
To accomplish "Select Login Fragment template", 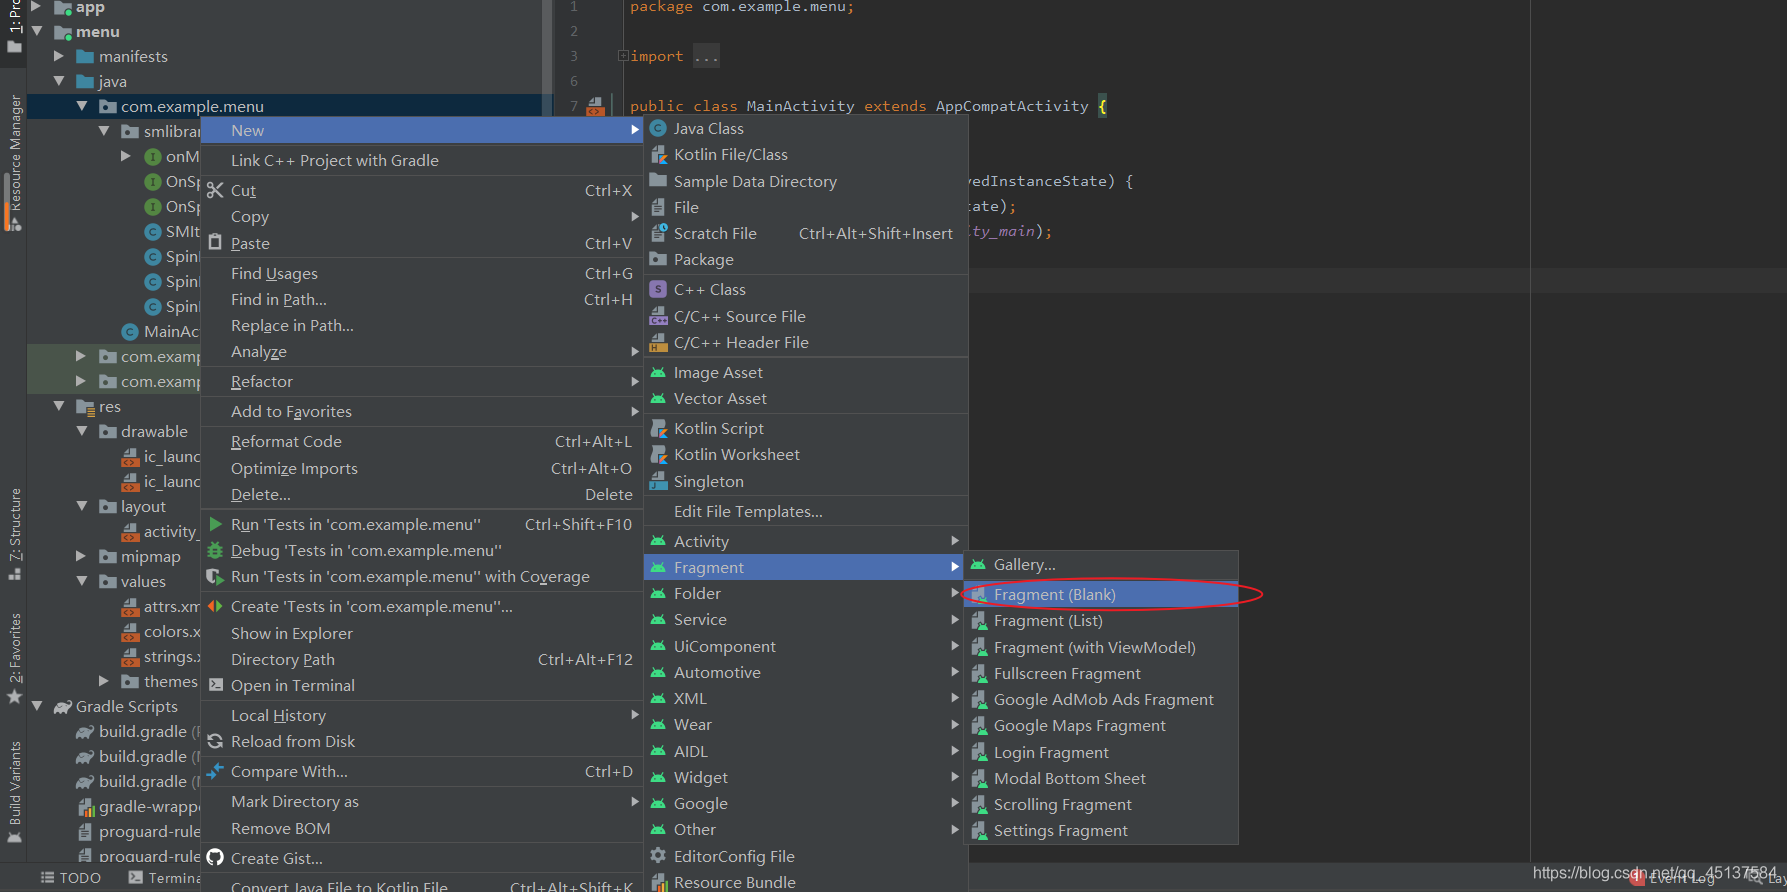I will (x=1101, y=752).
